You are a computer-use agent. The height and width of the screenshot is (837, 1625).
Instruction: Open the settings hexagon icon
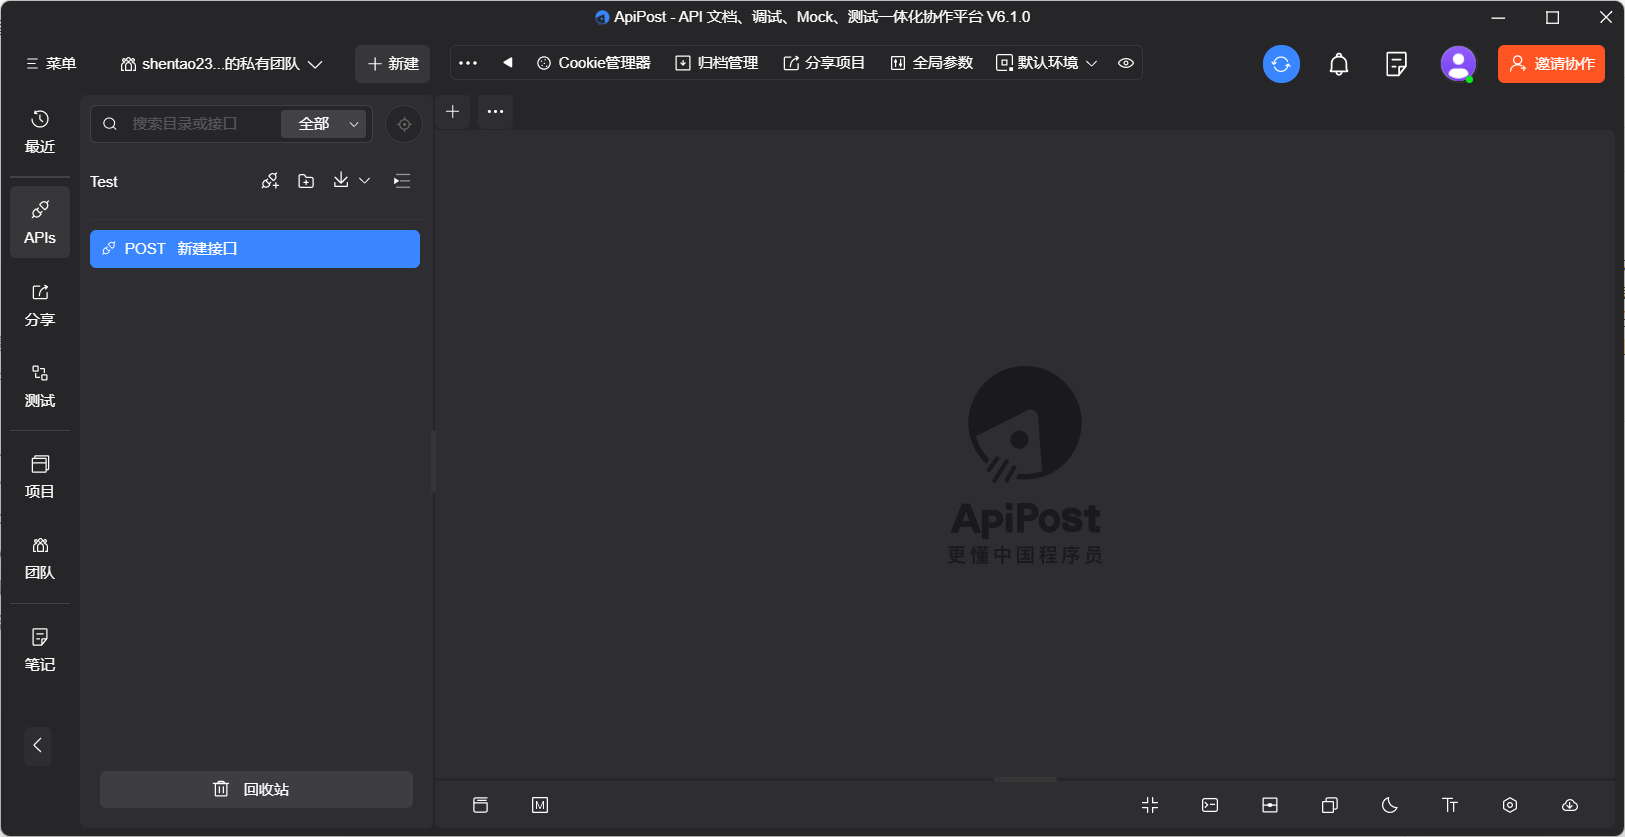tap(1510, 805)
